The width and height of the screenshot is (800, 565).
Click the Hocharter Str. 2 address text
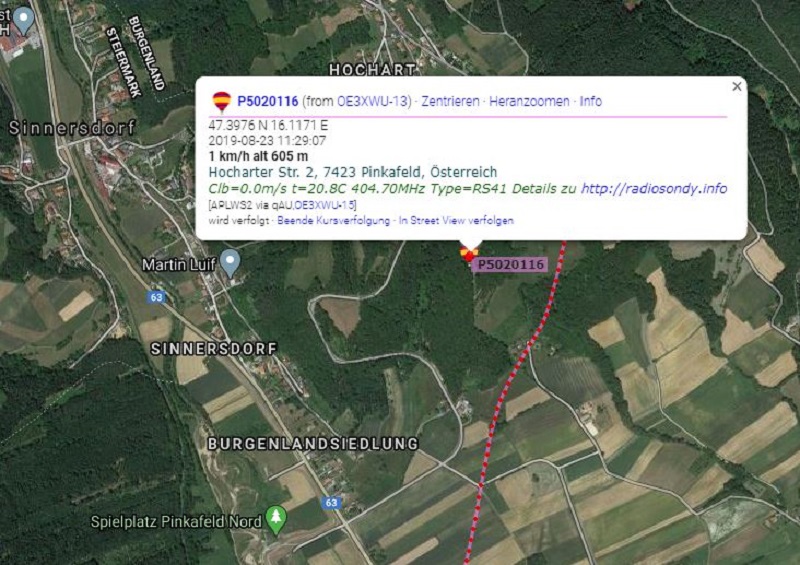coord(353,172)
